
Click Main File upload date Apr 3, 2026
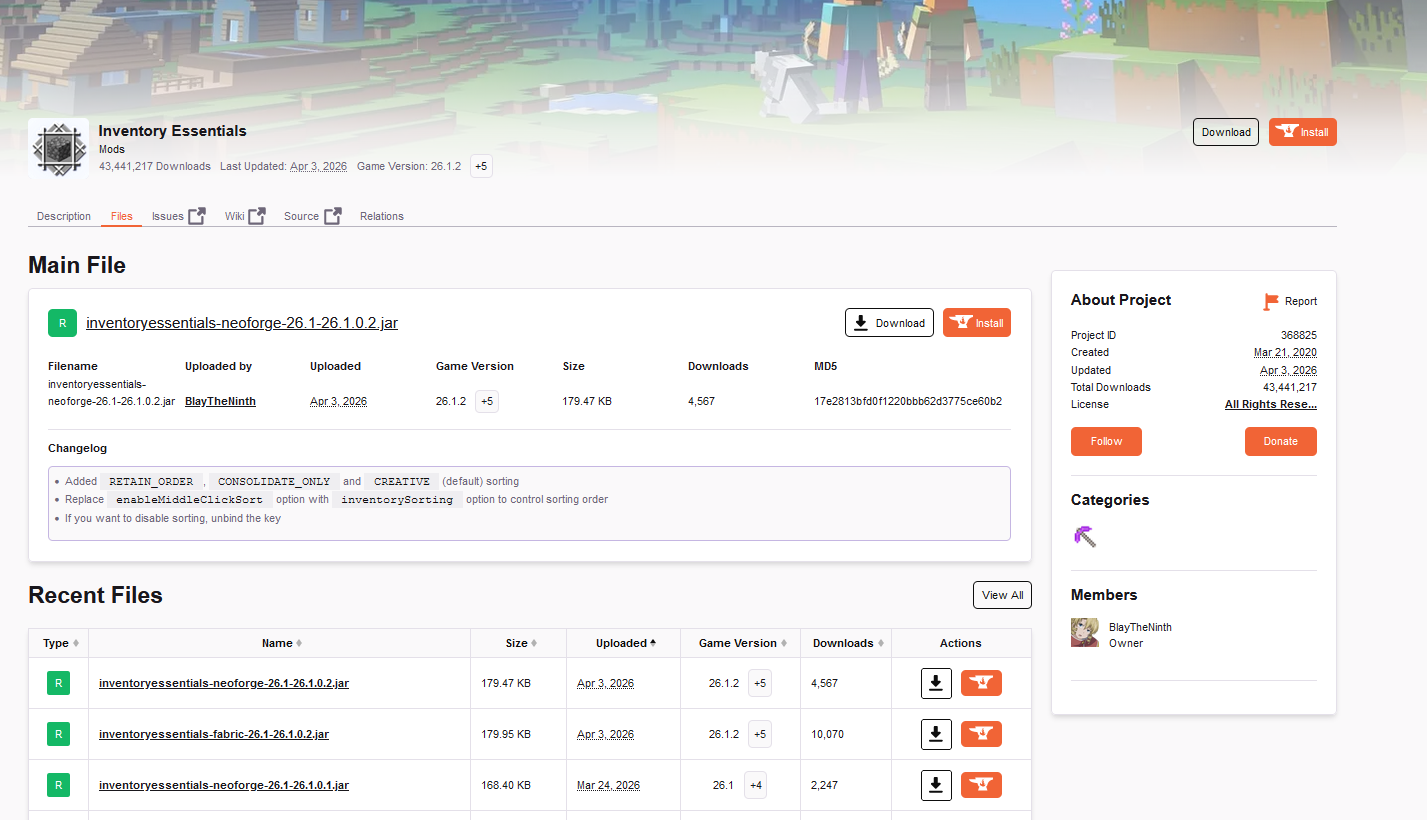tap(338, 401)
